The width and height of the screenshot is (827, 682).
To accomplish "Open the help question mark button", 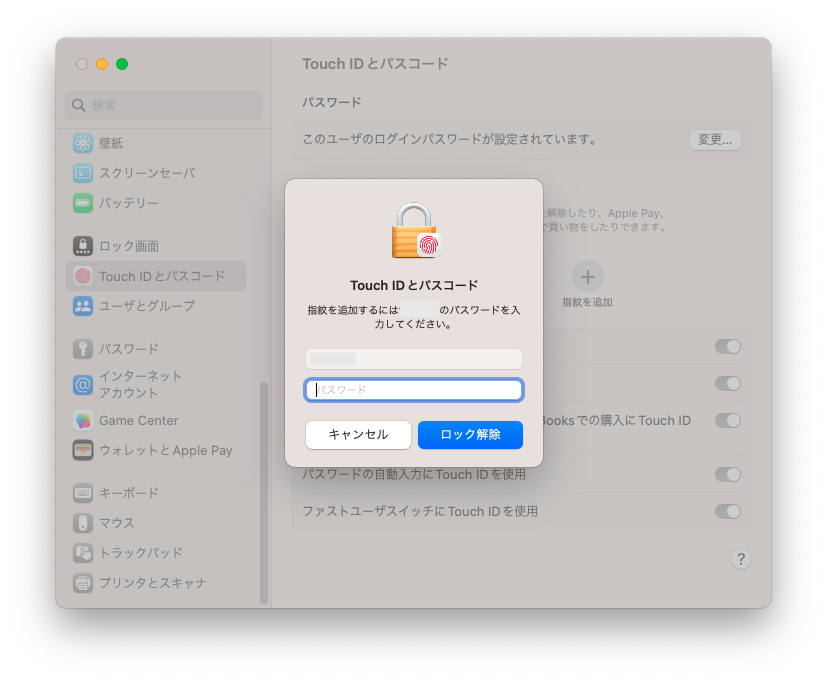I will tap(741, 559).
